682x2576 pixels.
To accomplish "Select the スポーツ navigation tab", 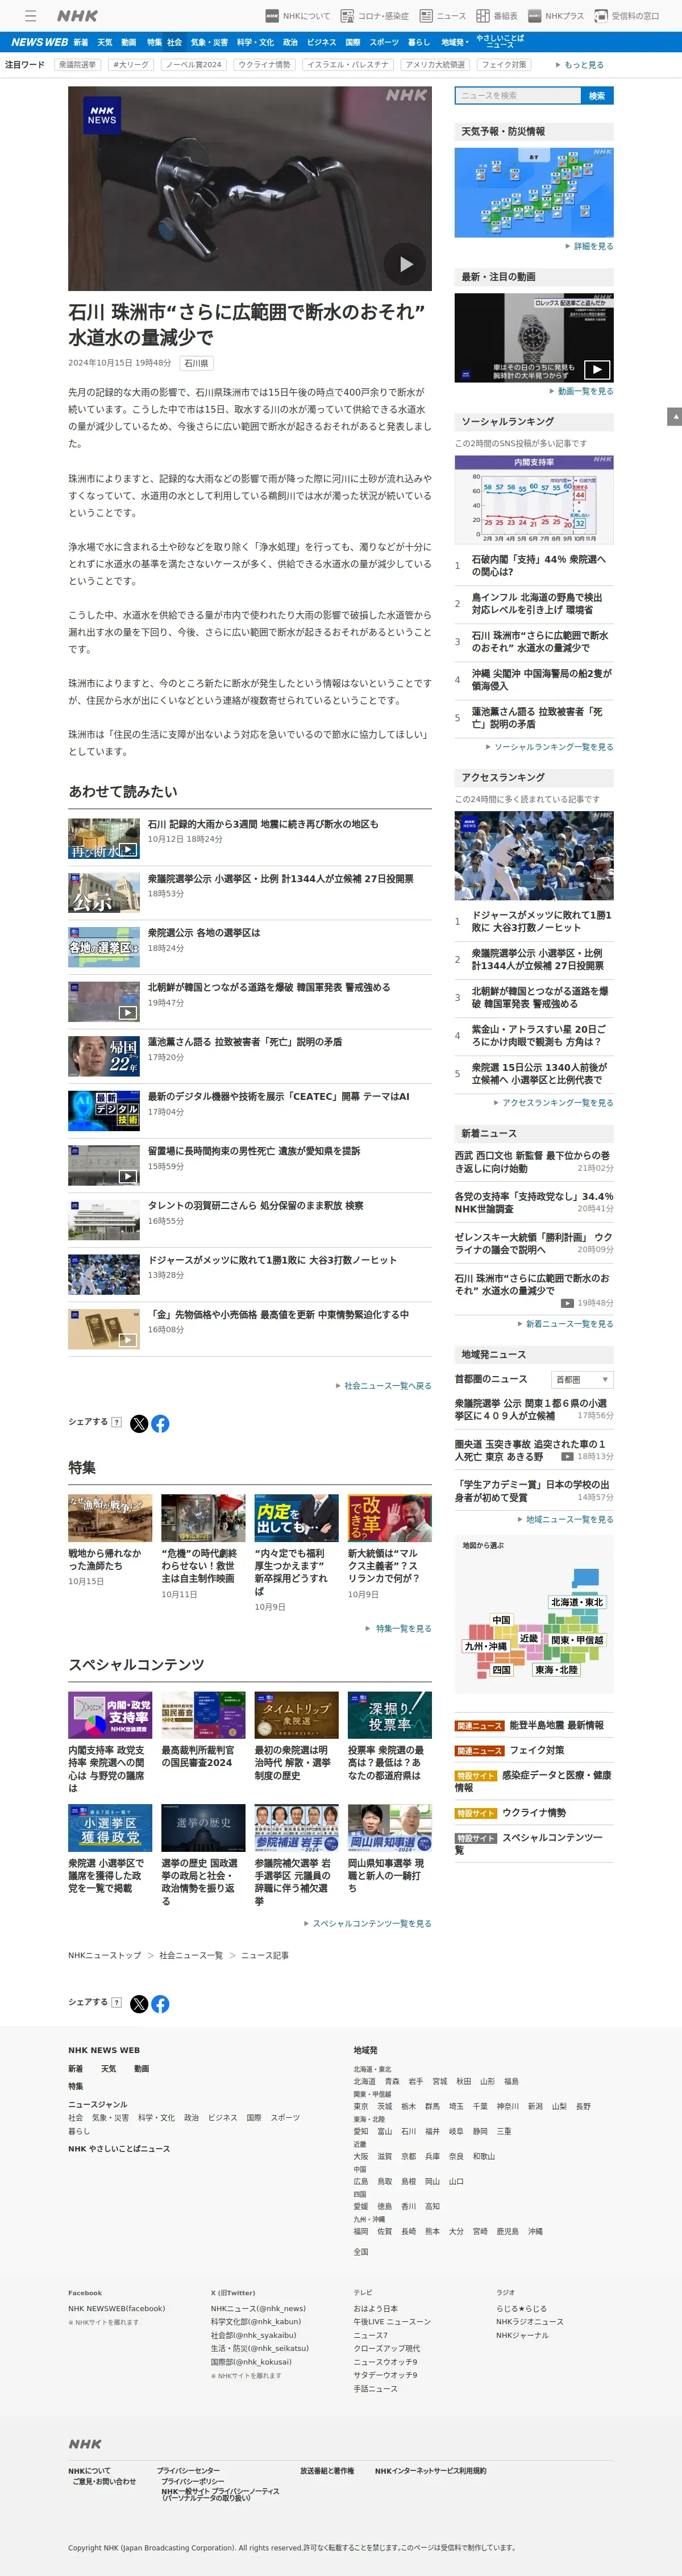I will (x=384, y=42).
